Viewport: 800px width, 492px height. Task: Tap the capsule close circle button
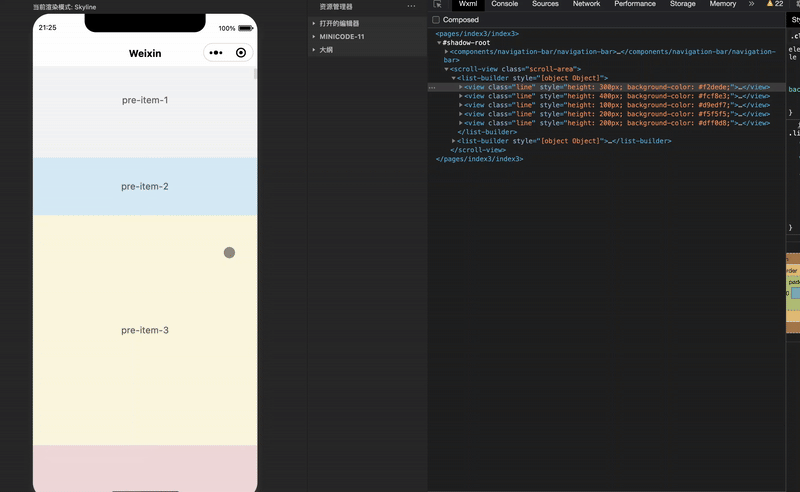click(241, 53)
